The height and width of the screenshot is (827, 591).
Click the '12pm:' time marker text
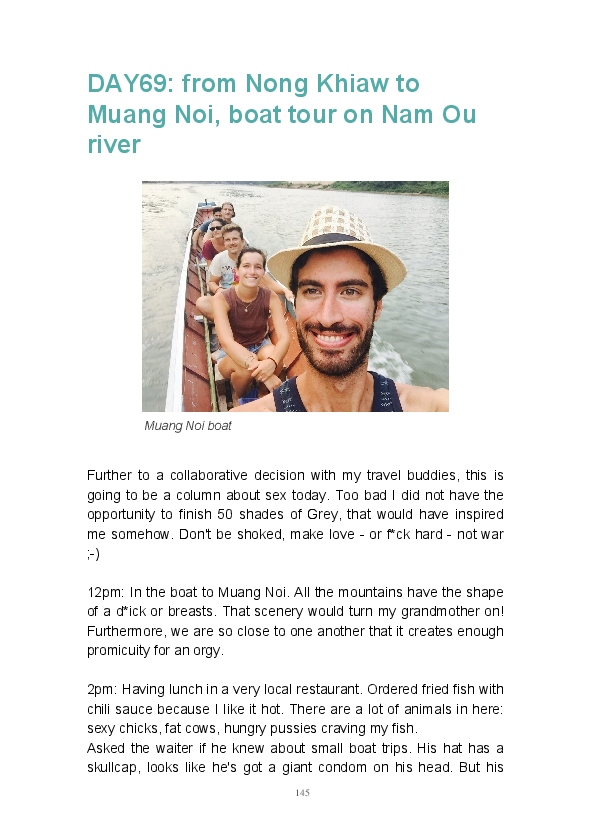[106, 592]
